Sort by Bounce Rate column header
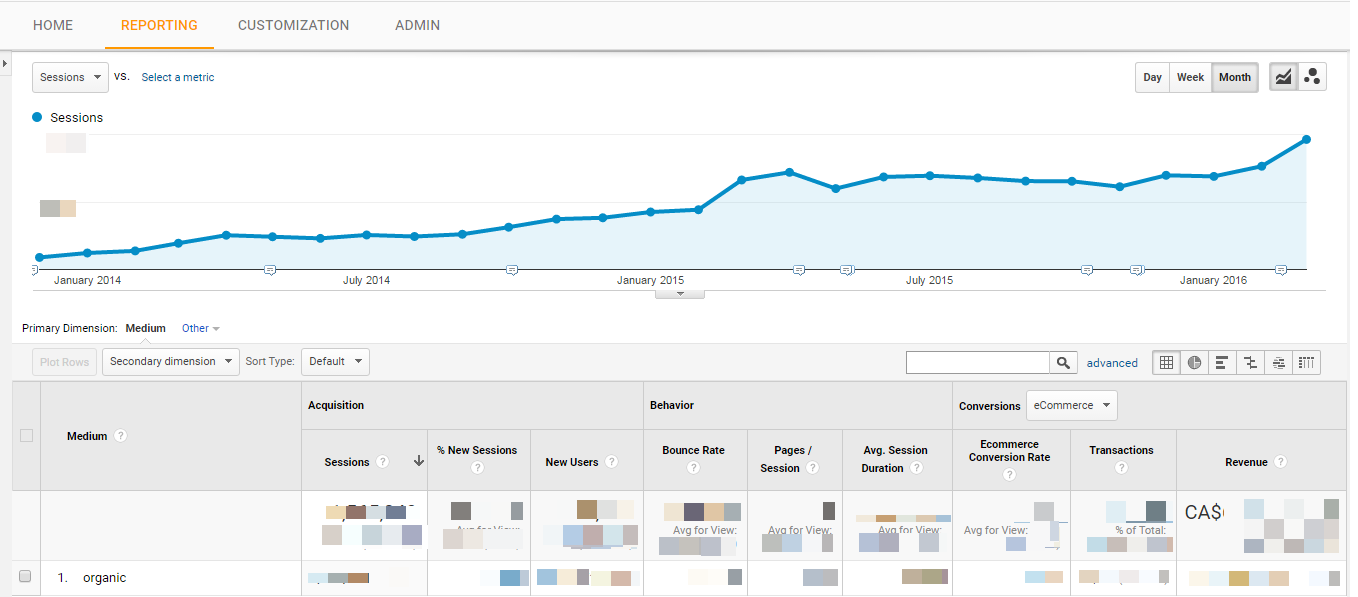The width and height of the screenshot is (1358, 597). (694, 450)
